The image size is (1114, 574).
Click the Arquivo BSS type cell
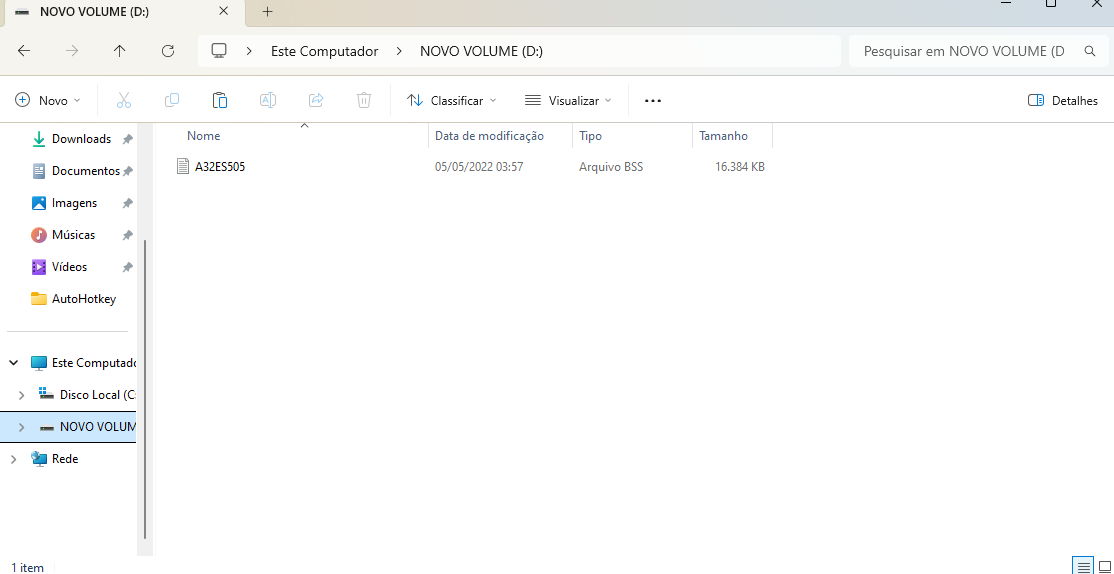(611, 167)
